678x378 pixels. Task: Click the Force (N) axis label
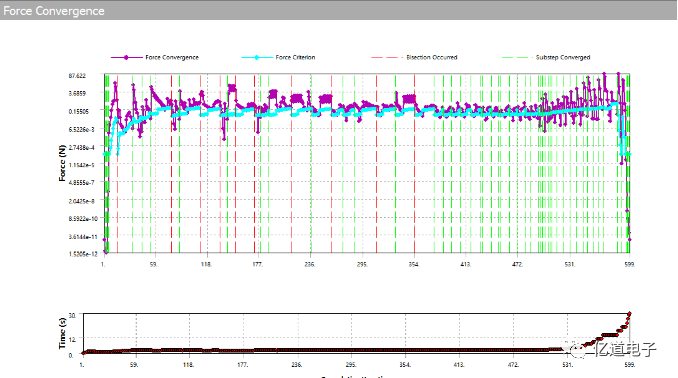(x=62, y=163)
